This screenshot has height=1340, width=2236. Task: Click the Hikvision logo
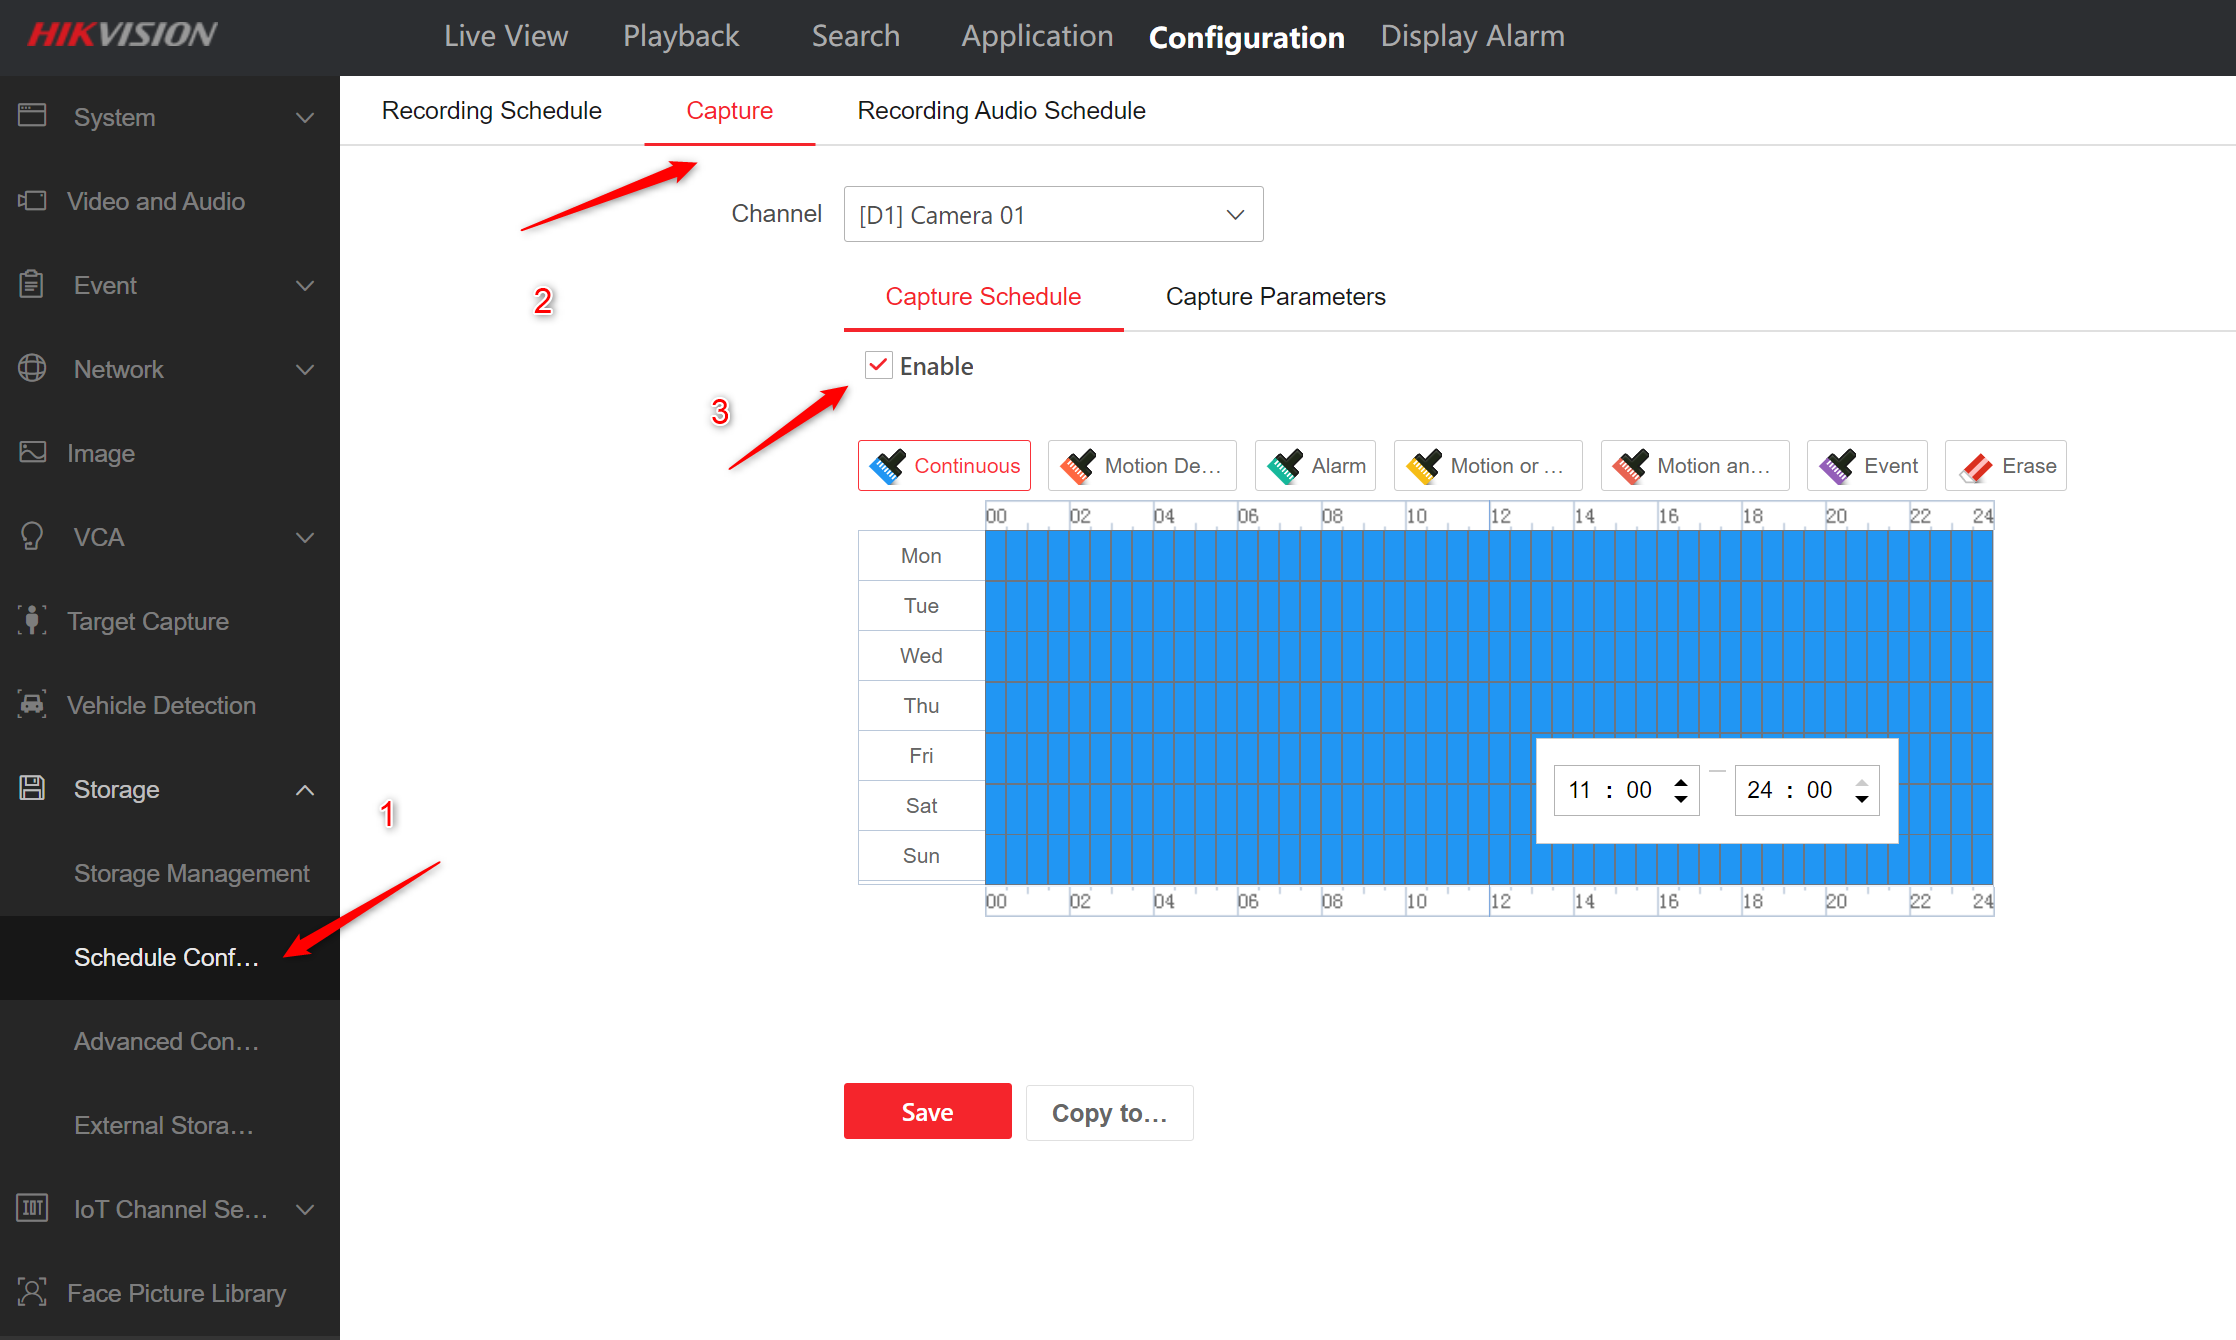pyautogui.click(x=122, y=35)
